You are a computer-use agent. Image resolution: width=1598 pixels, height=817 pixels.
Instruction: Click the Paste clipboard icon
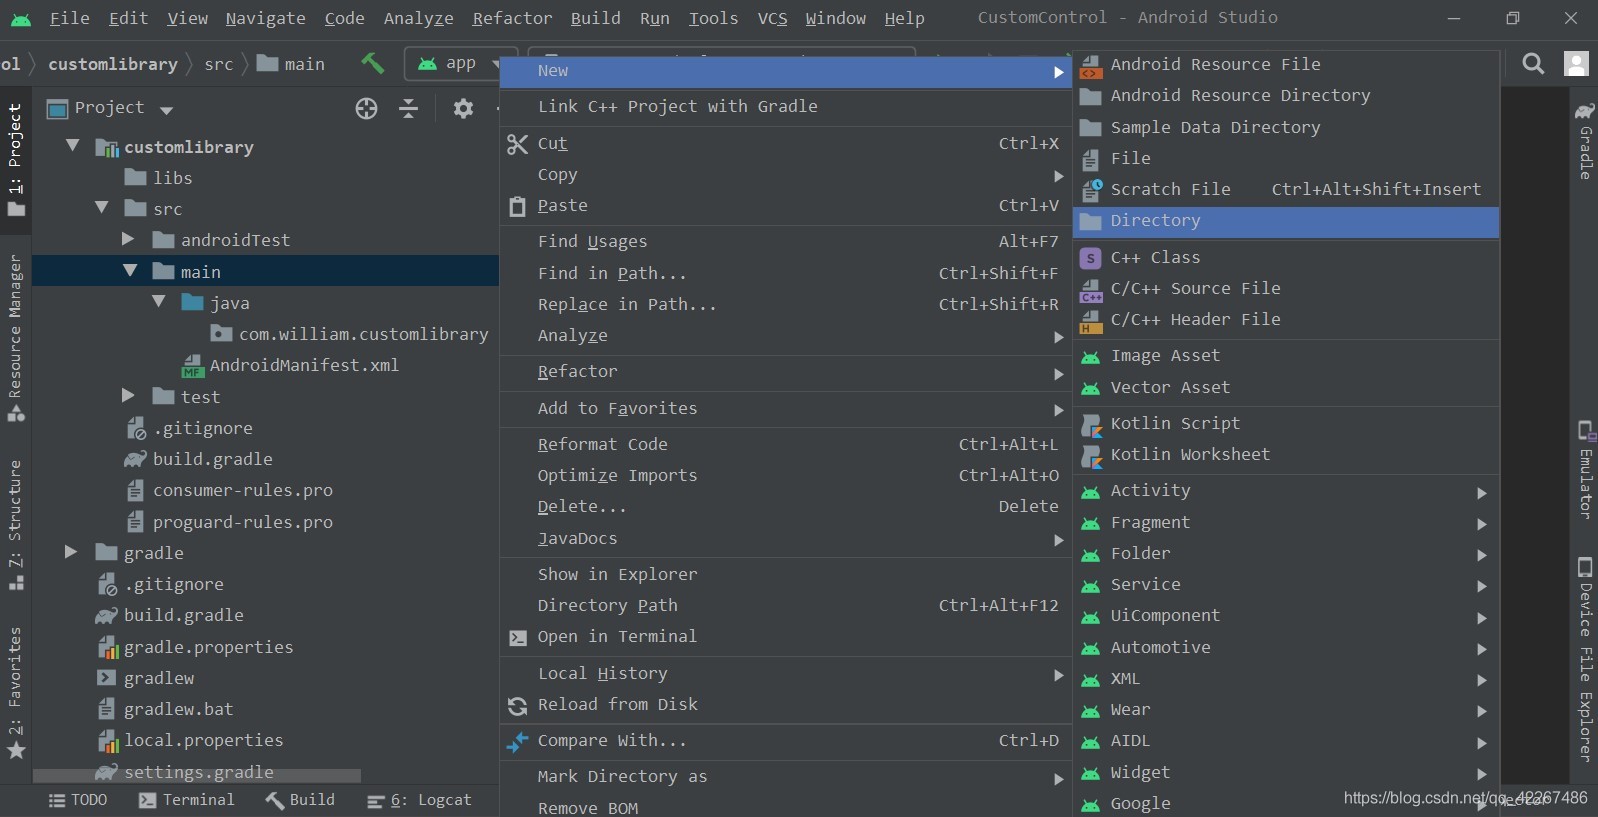(x=517, y=206)
